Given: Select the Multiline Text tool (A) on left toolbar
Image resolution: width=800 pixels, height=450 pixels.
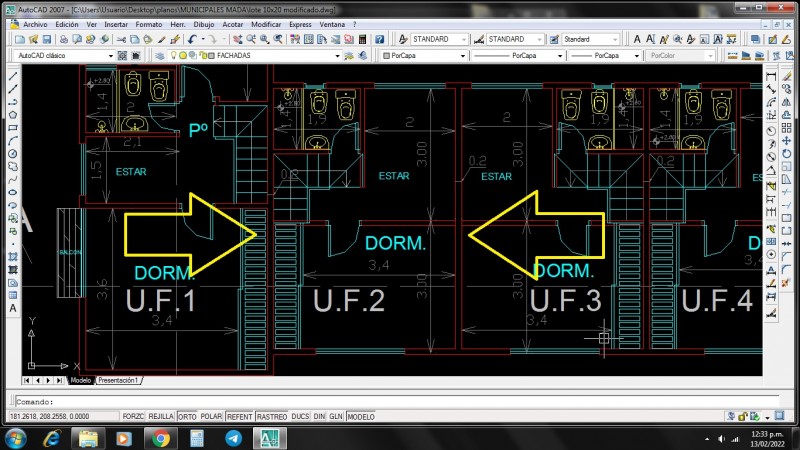Looking at the screenshot, I should click(x=12, y=308).
